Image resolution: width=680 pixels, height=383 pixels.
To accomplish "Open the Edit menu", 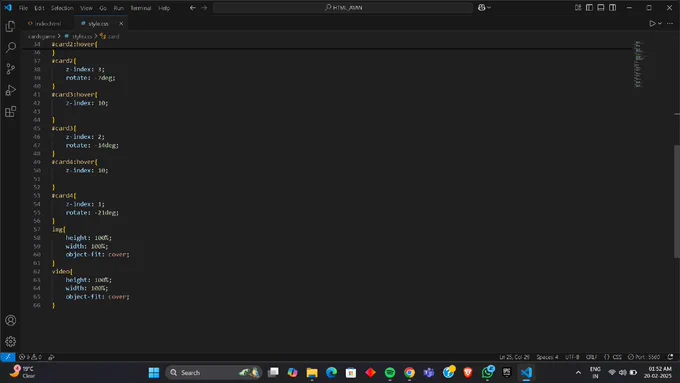I will (x=39, y=8).
